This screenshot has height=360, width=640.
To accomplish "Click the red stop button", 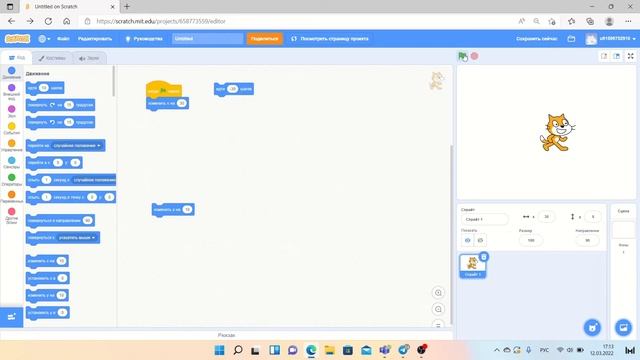I will point(474,56).
